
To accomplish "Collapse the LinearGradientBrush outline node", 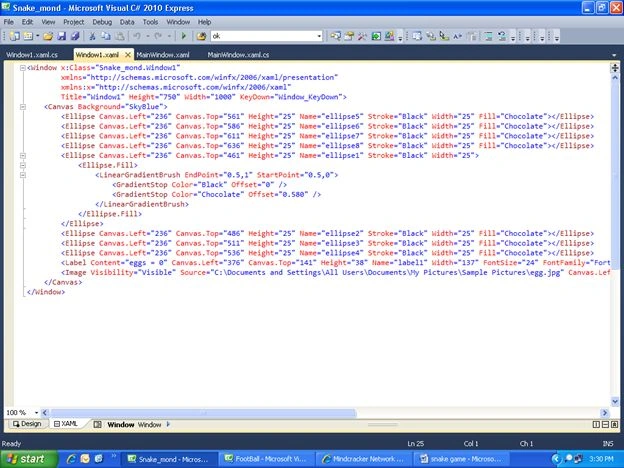I will 23,175.
